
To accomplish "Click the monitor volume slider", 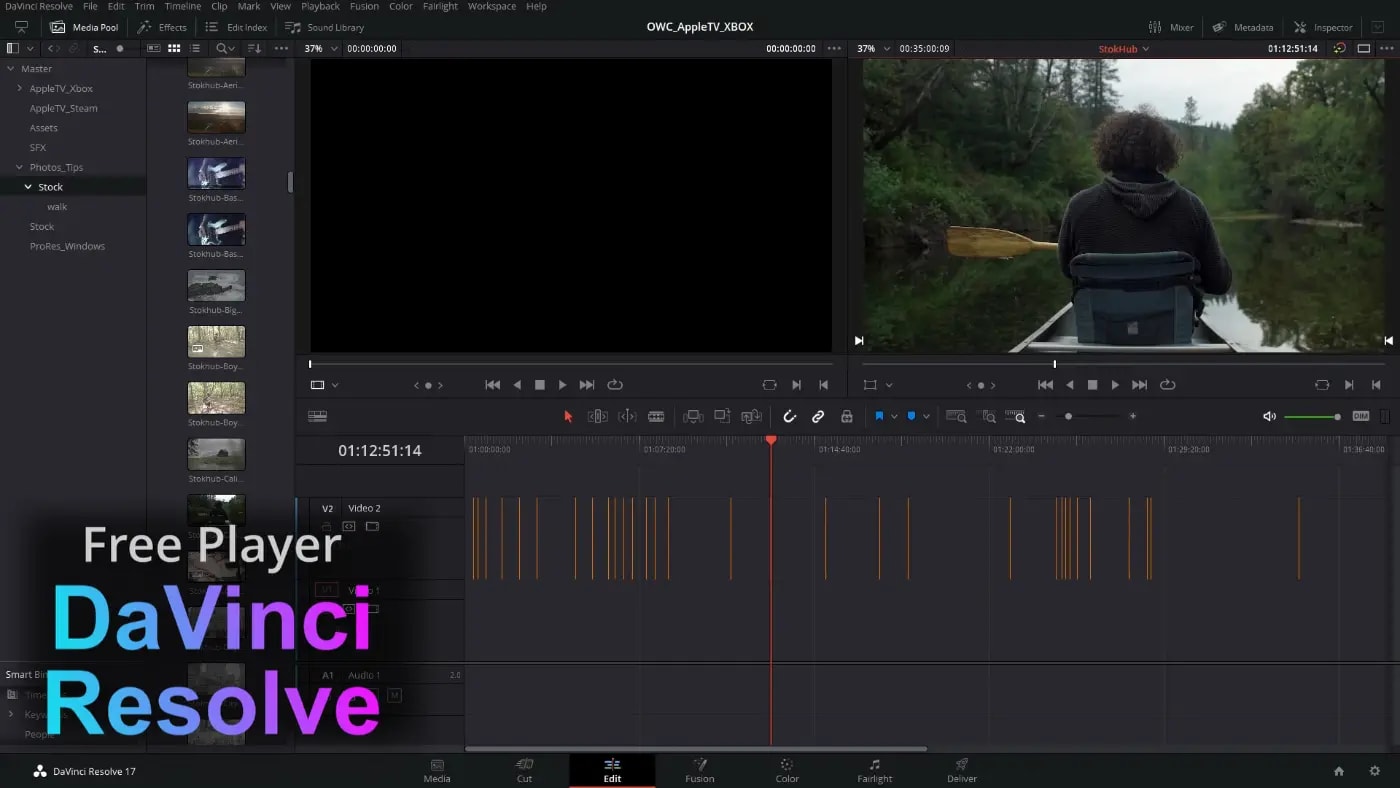I will click(x=1311, y=416).
